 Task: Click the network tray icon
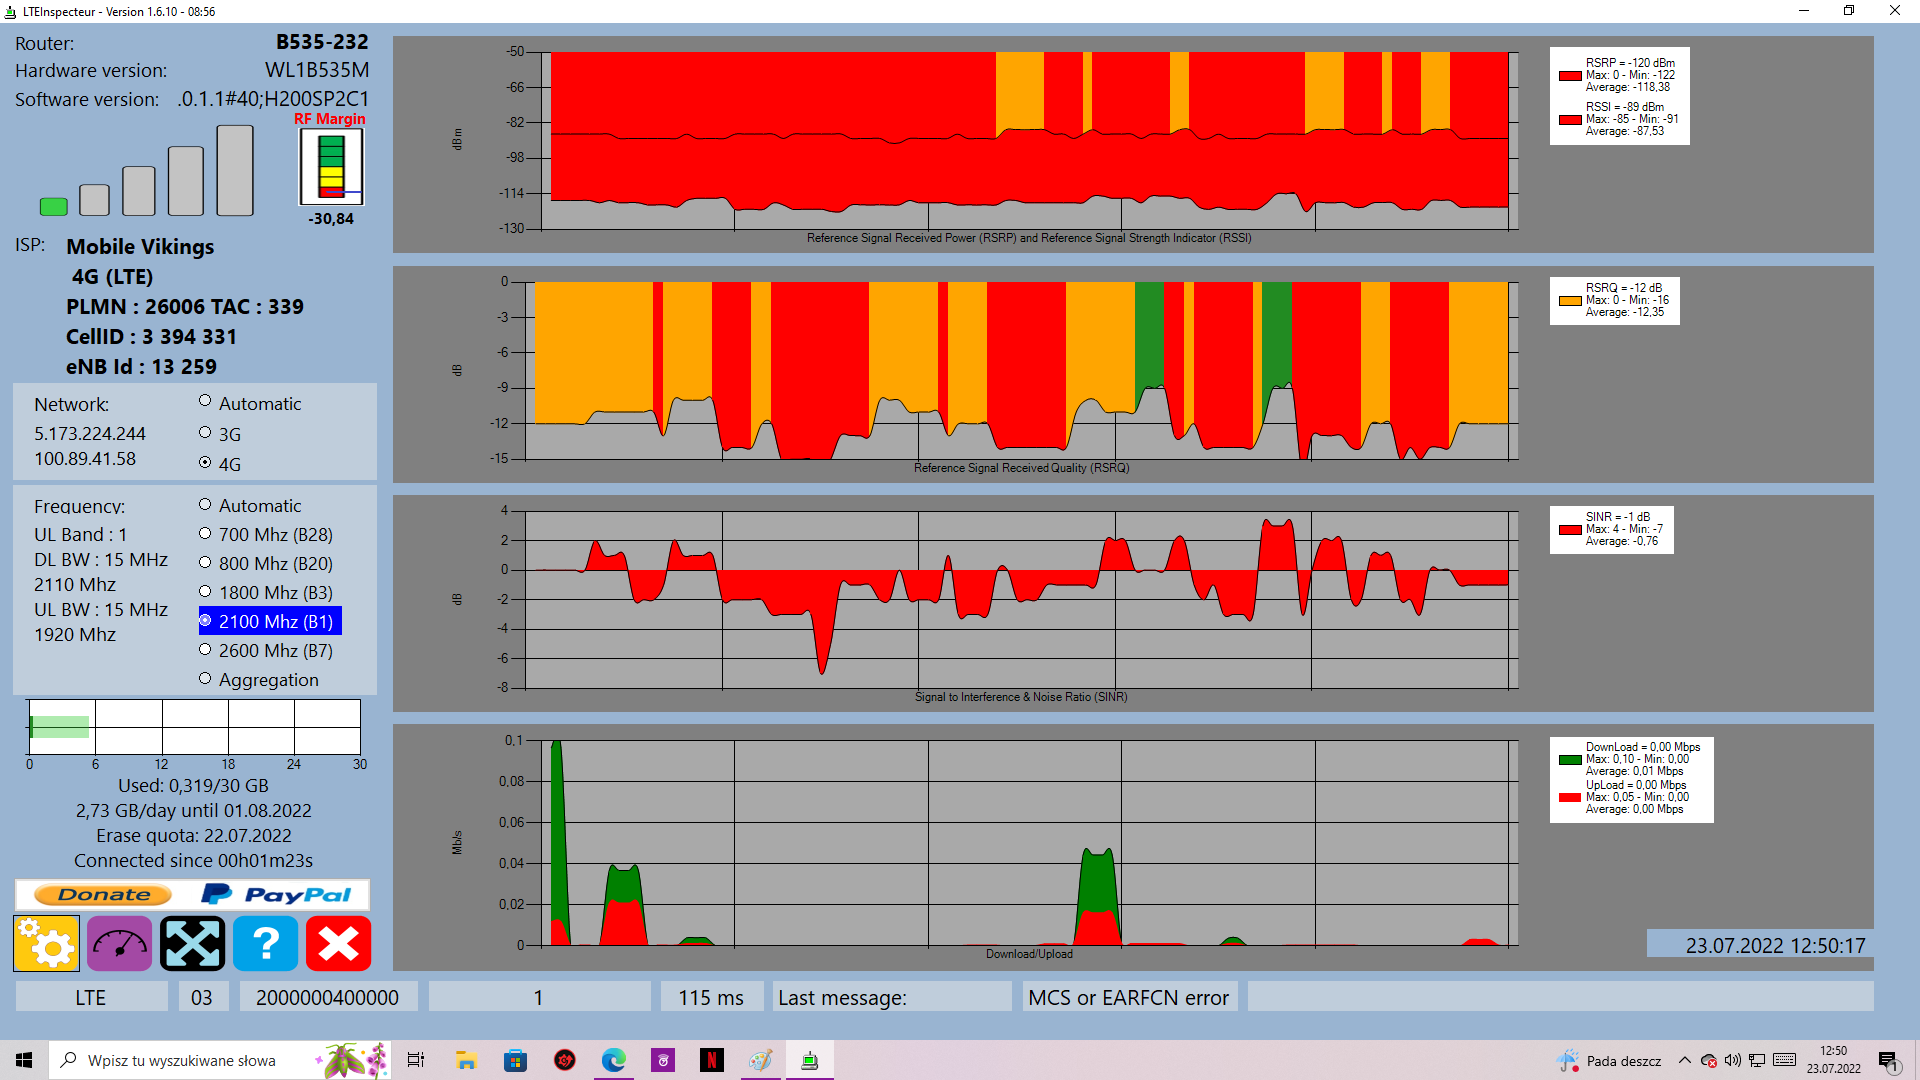(1757, 1060)
